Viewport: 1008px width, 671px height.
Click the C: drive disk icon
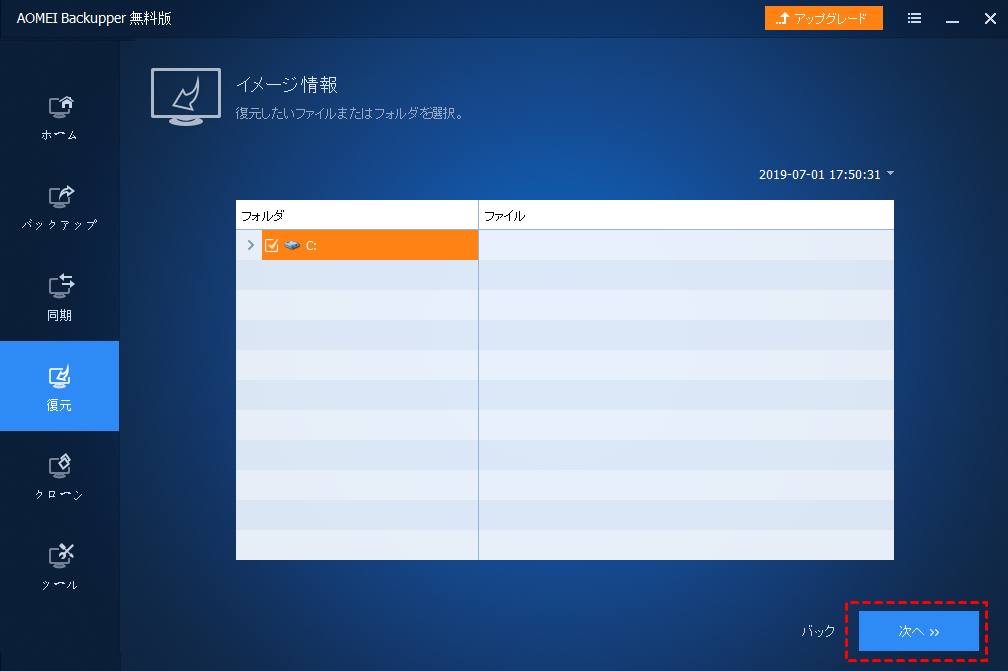(292, 245)
